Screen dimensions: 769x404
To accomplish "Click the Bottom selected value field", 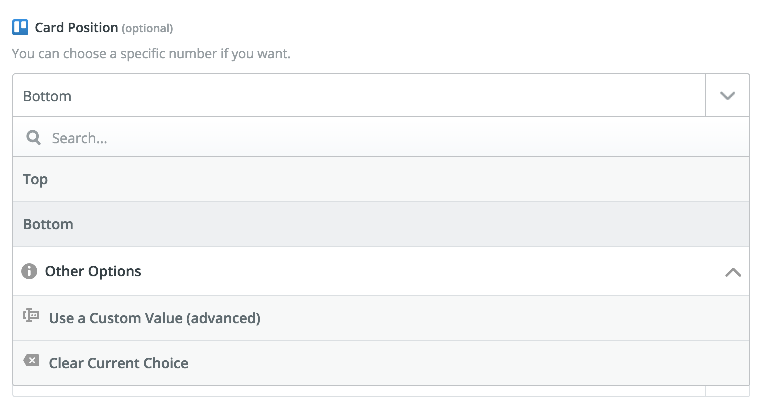I will click(359, 96).
